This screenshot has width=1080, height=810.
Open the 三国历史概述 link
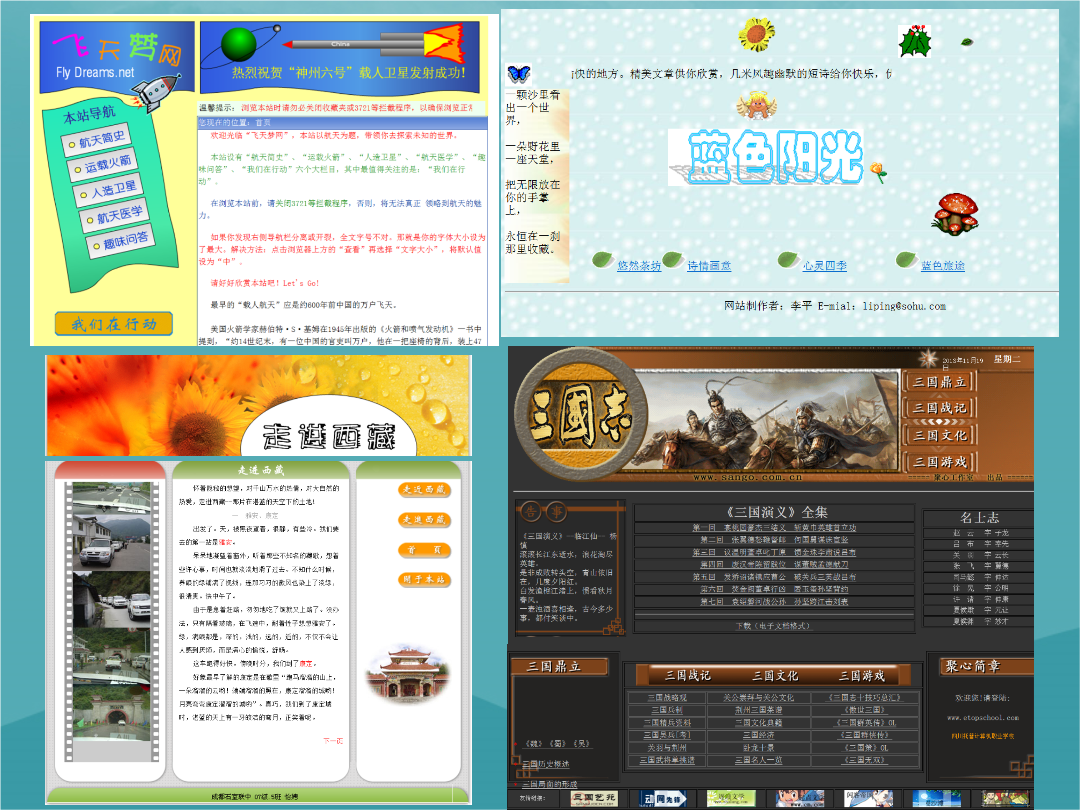click(546, 764)
